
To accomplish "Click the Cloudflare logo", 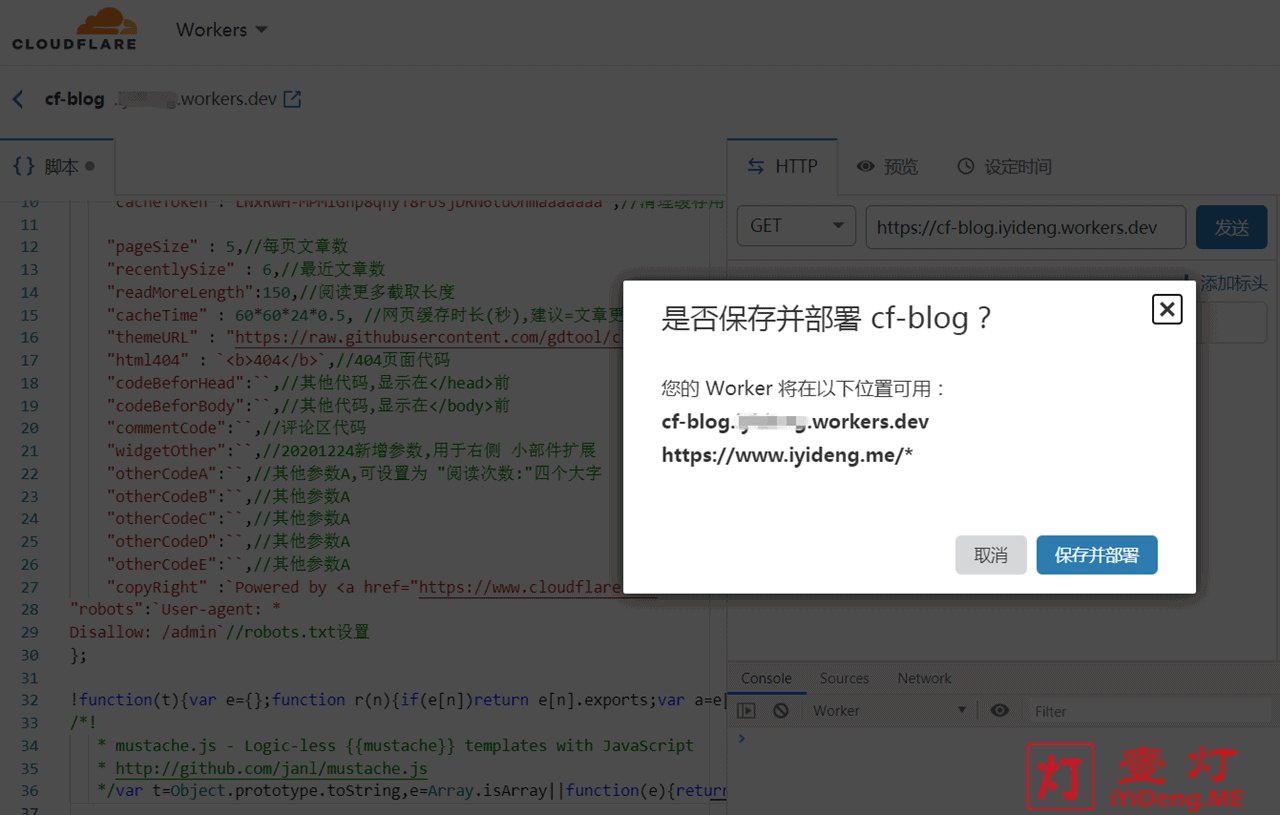I will point(74,29).
